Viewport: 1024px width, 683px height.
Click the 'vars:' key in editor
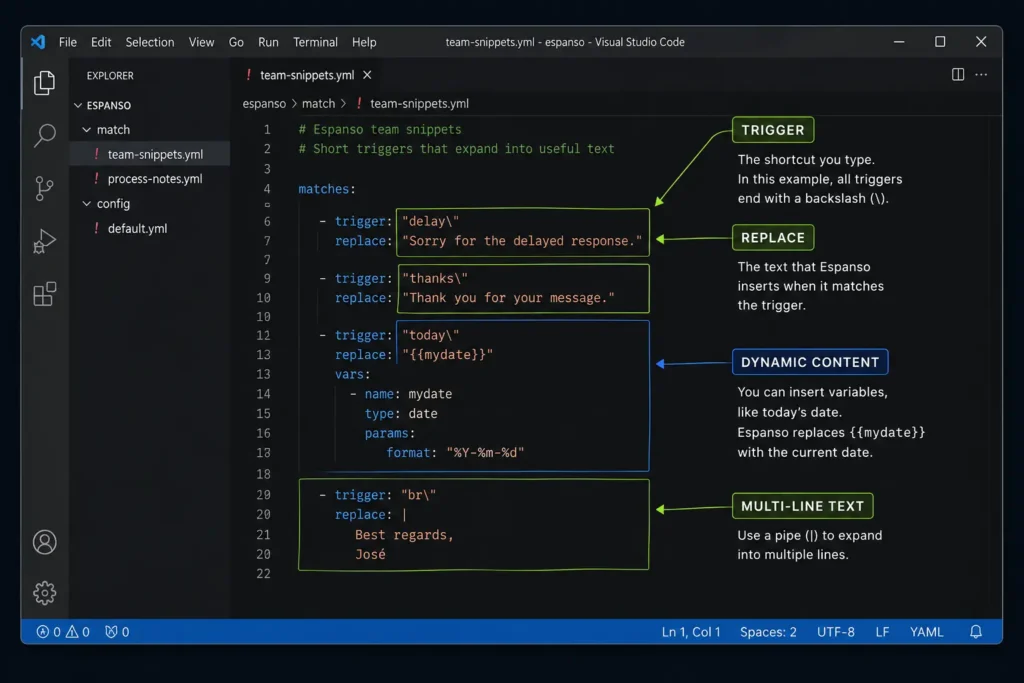click(x=353, y=374)
